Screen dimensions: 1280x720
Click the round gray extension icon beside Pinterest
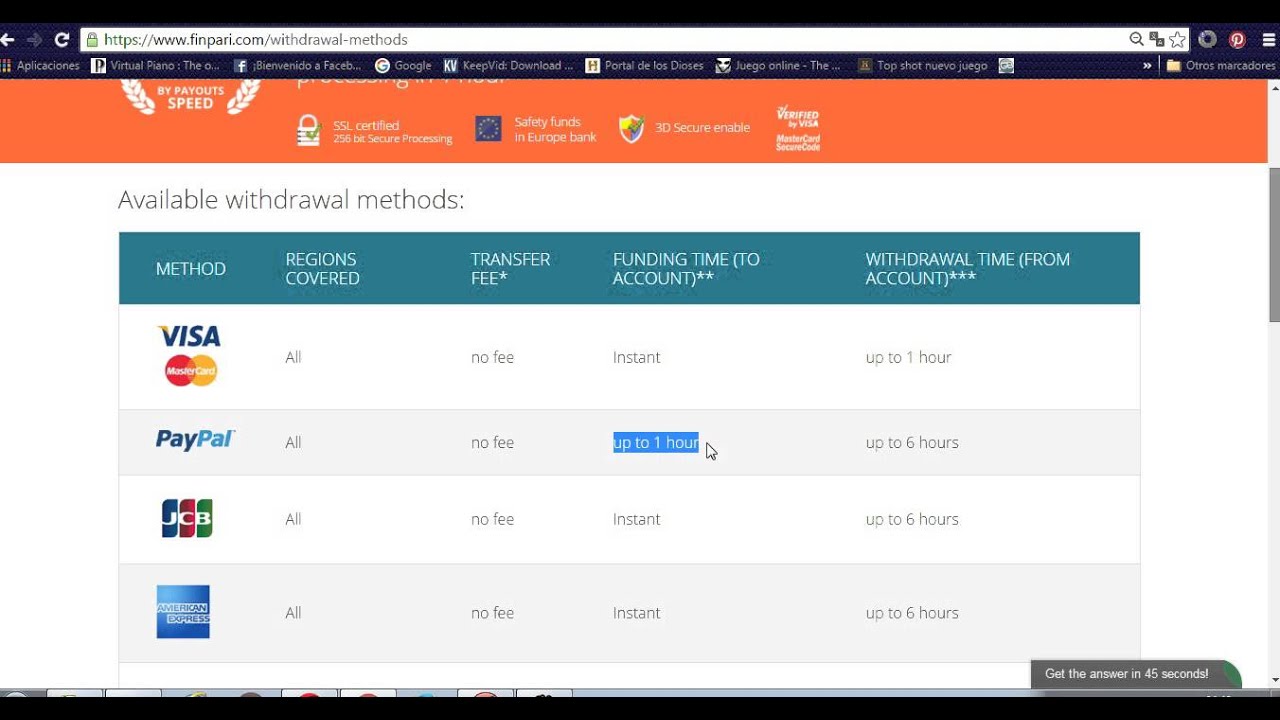[x=1207, y=40]
